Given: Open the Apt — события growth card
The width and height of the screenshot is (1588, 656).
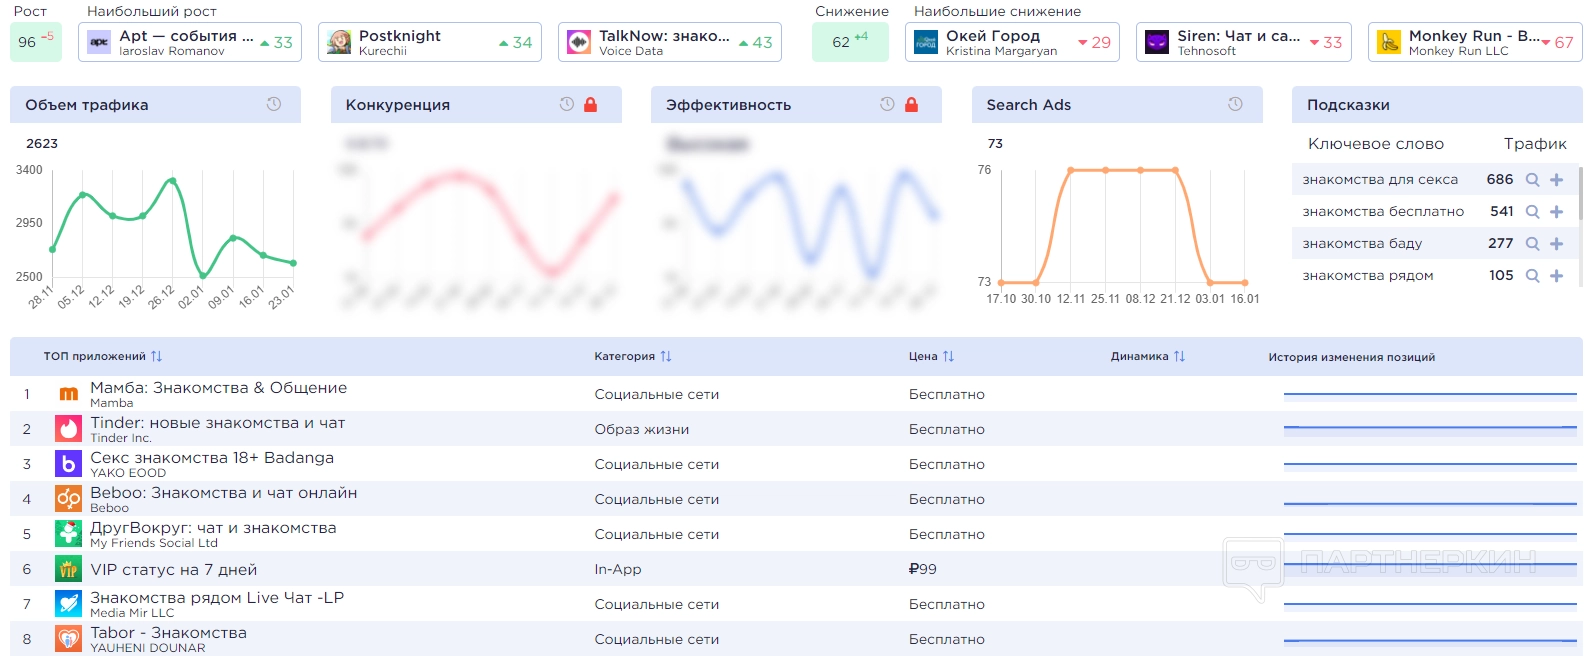Looking at the screenshot, I should point(190,42).
